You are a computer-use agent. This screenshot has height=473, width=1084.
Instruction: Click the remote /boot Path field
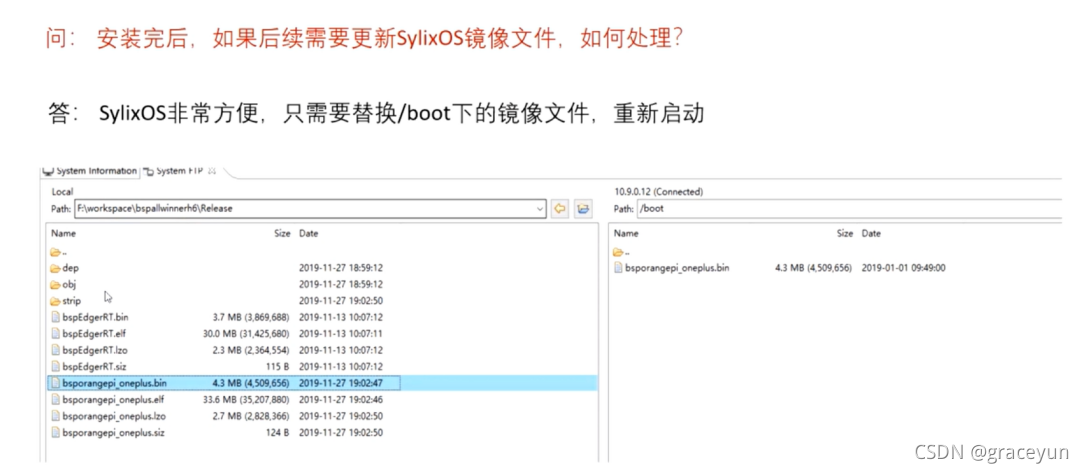pos(849,208)
